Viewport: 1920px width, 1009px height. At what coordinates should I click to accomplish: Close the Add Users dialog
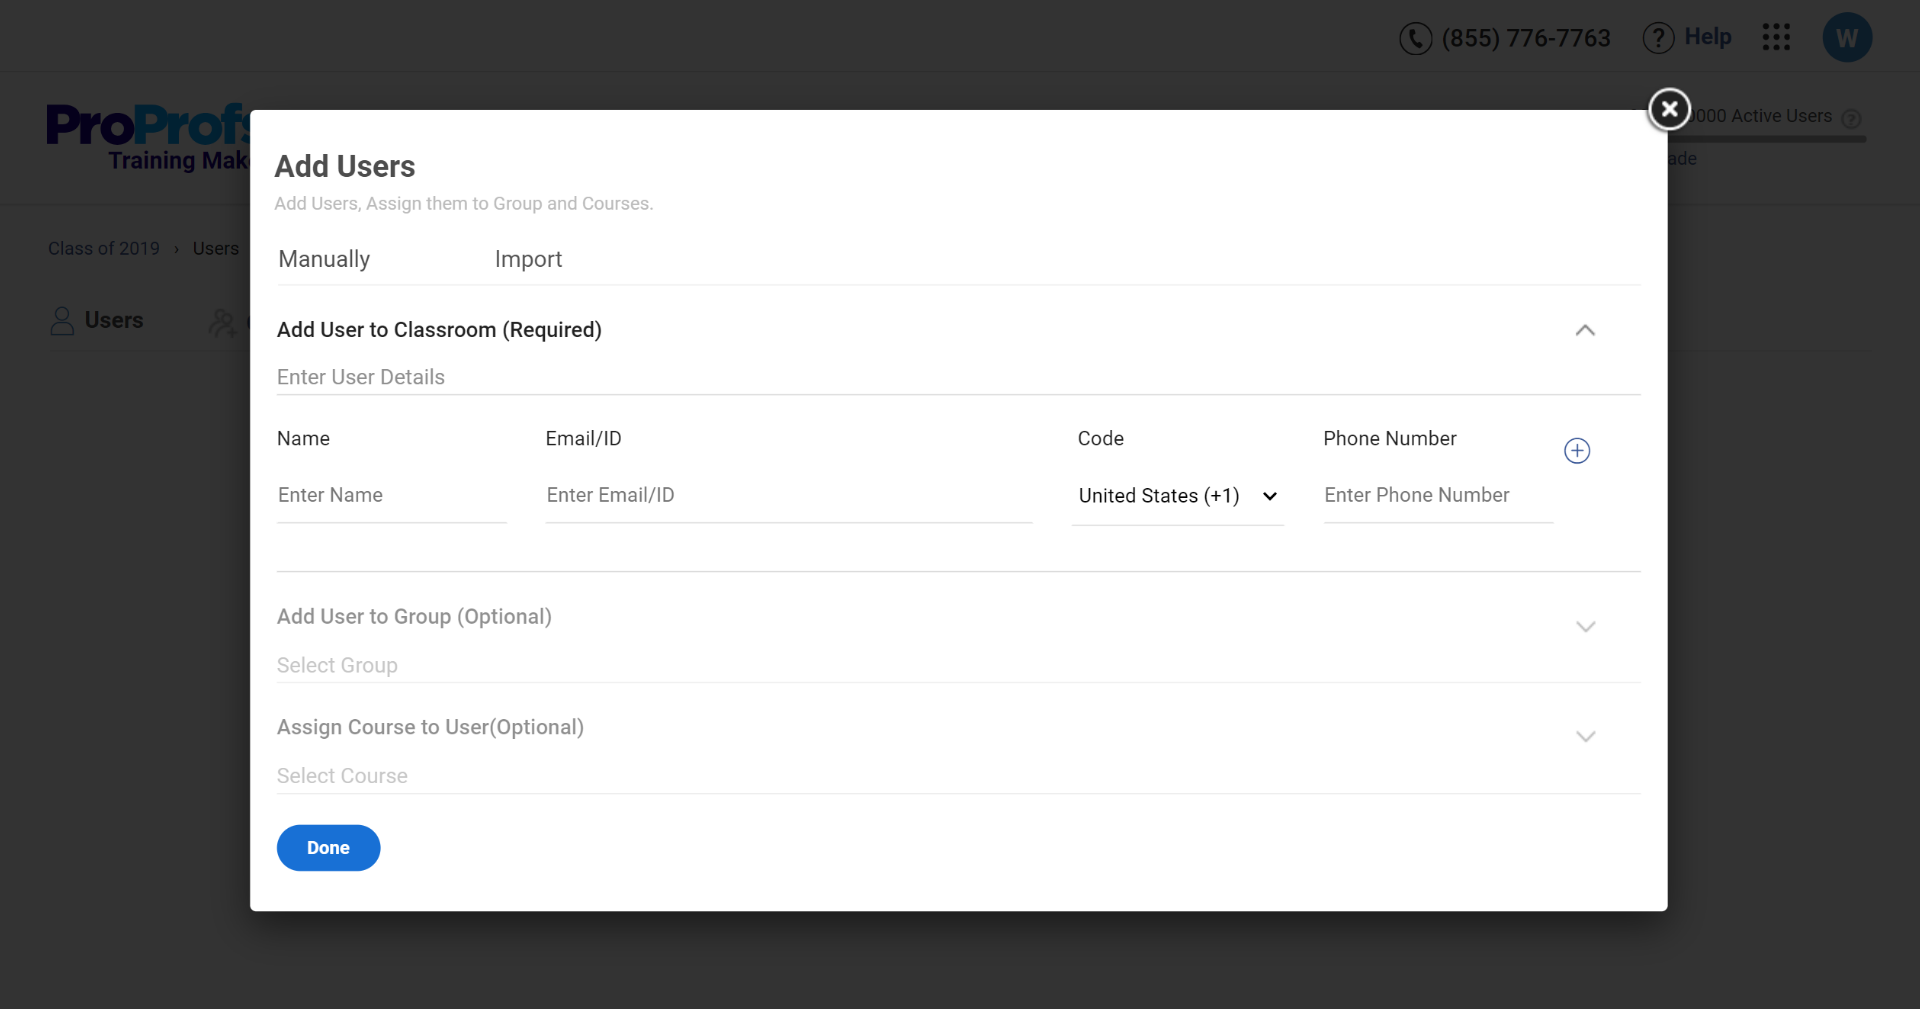tap(1669, 109)
